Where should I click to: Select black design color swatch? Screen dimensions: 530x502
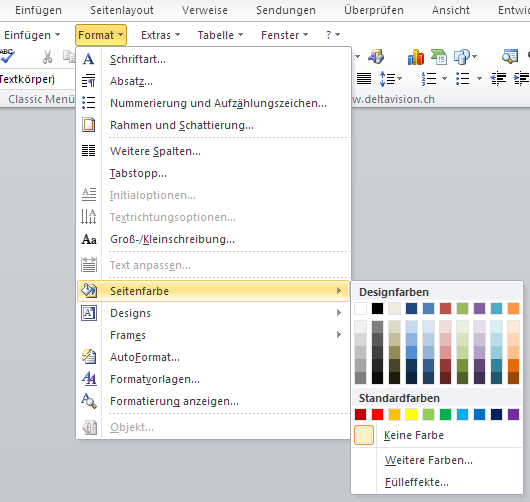(378, 308)
